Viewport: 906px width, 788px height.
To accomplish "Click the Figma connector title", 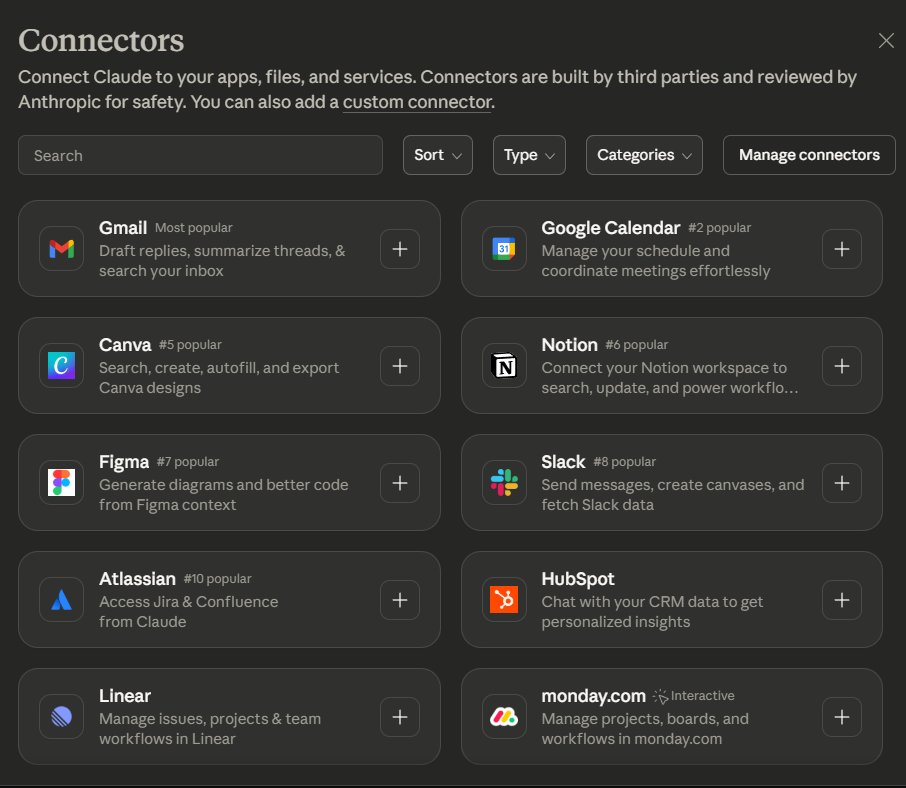I will pyautogui.click(x=124, y=462).
